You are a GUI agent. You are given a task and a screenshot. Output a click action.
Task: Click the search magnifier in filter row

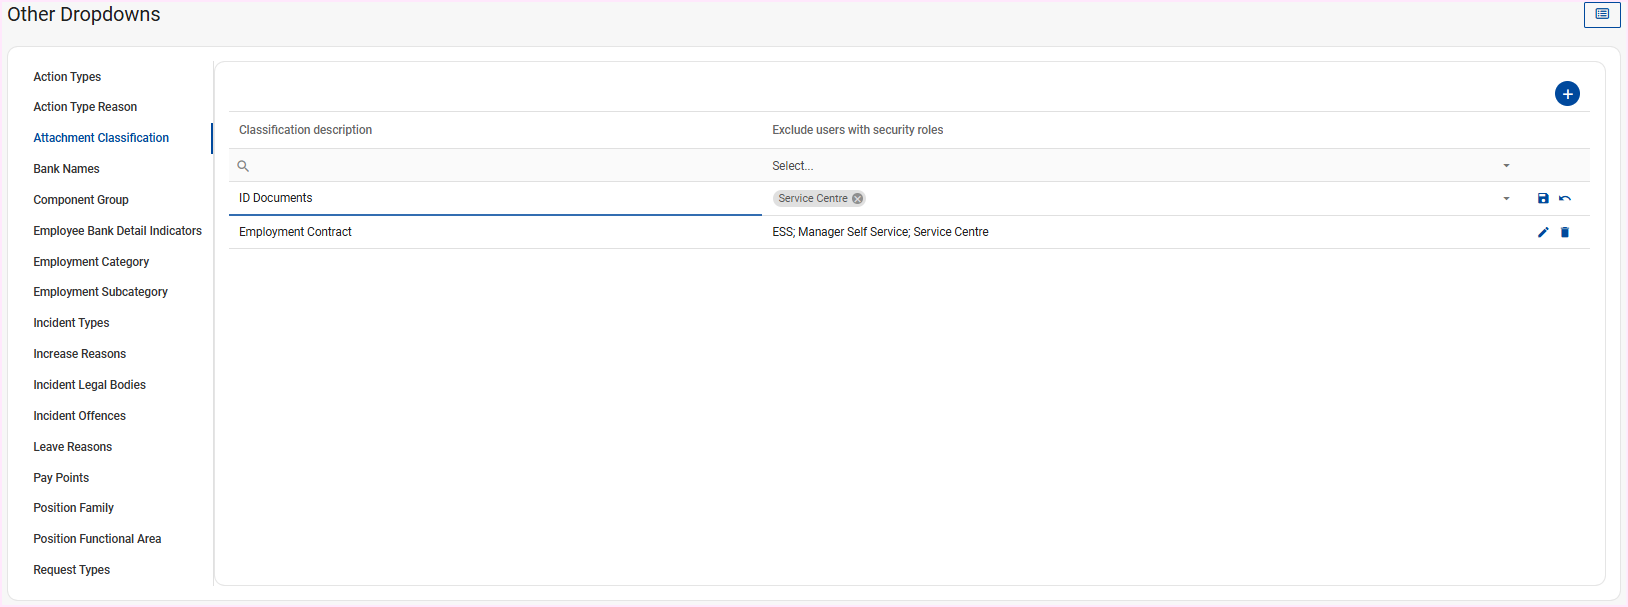pos(243,166)
